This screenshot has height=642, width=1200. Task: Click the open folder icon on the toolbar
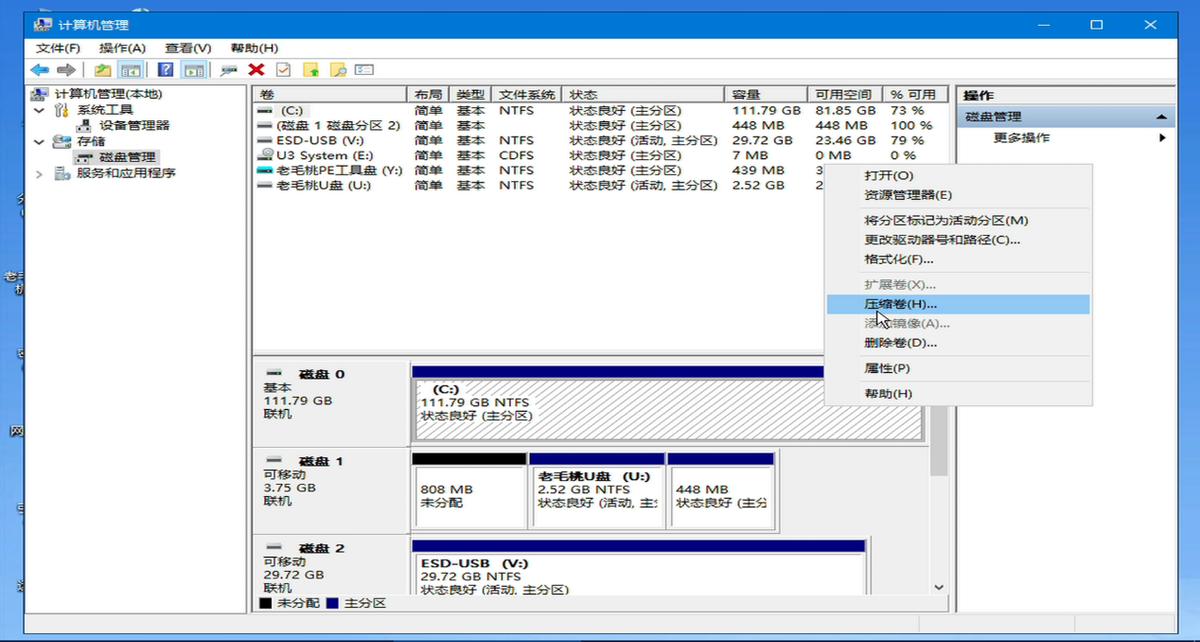tap(104, 68)
